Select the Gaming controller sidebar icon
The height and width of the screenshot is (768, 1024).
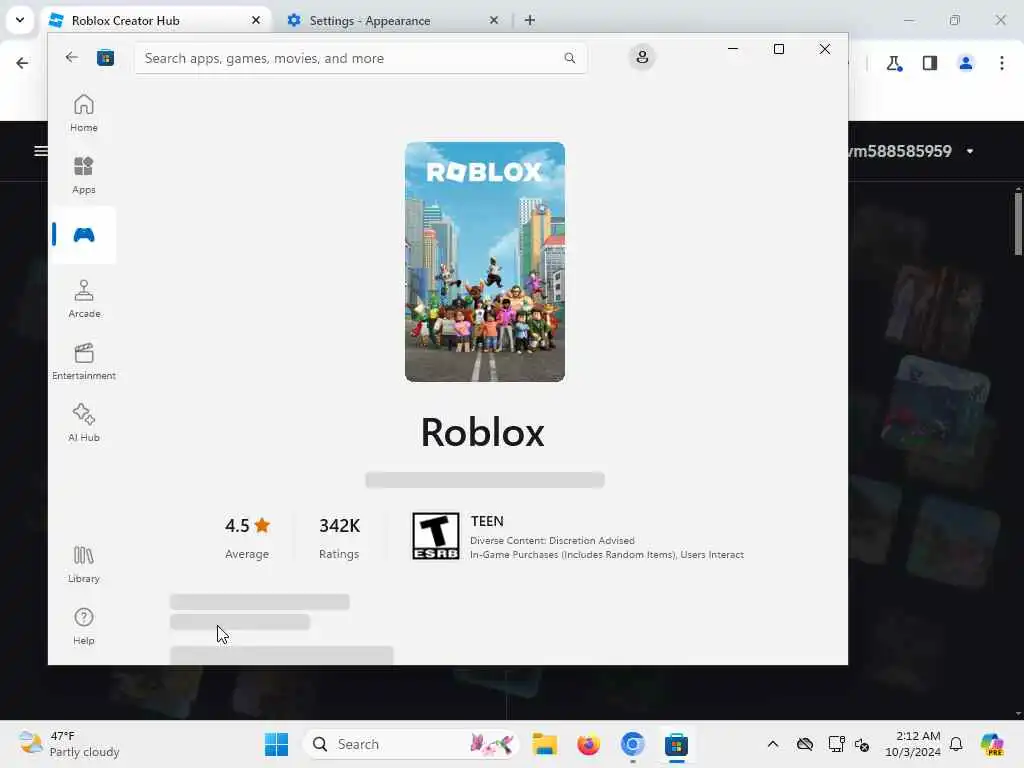pos(84,235)
